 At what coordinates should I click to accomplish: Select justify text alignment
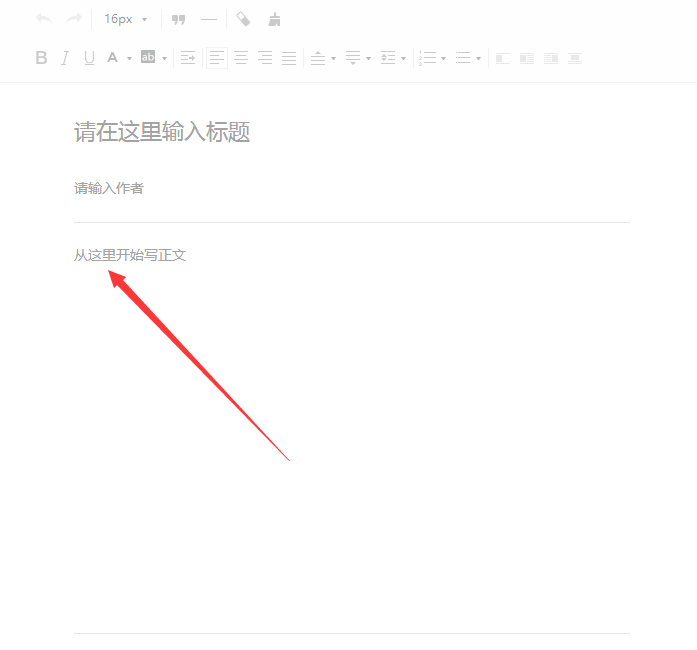[289, 58]
